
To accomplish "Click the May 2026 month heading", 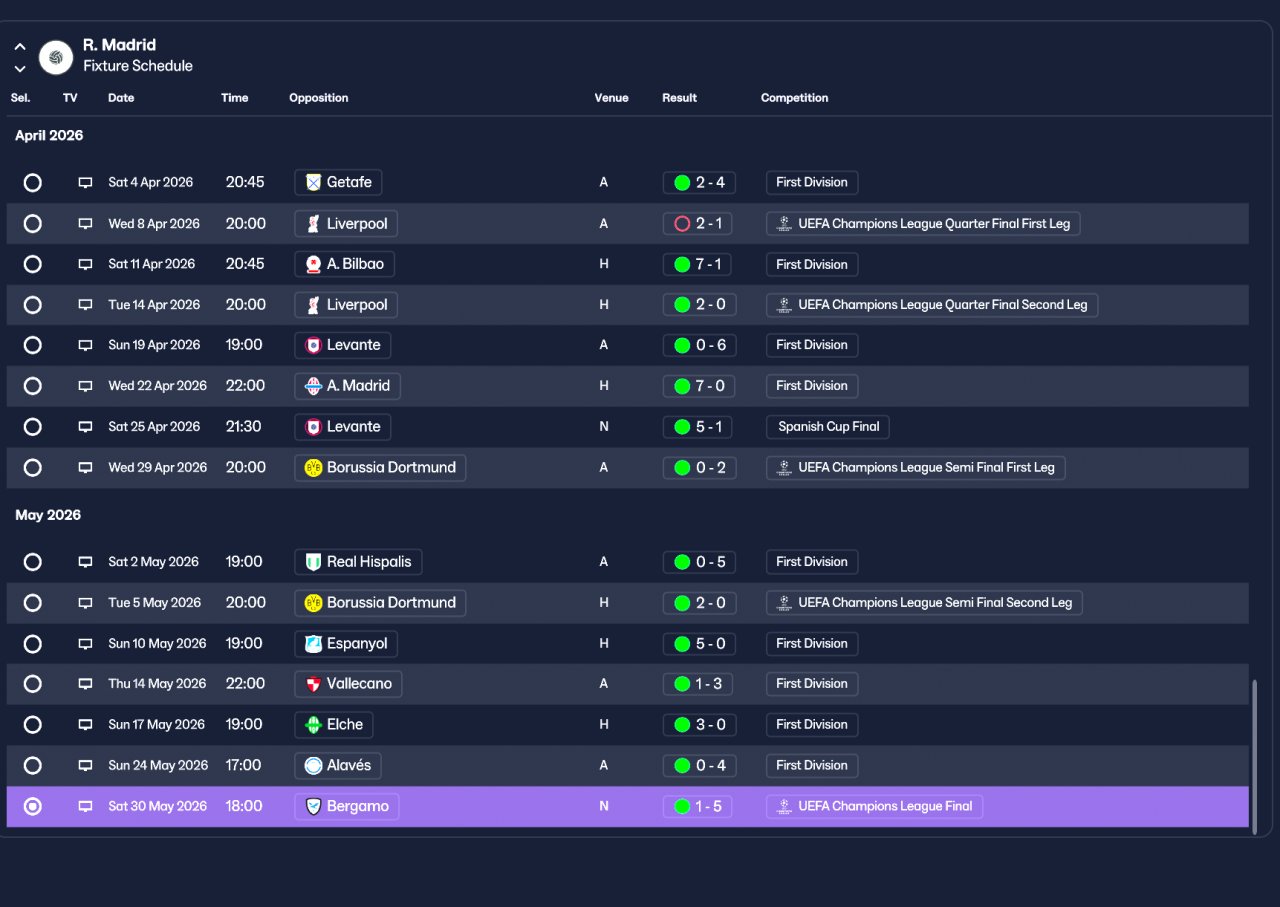I will pyautogui.click(x=48, y=516).
